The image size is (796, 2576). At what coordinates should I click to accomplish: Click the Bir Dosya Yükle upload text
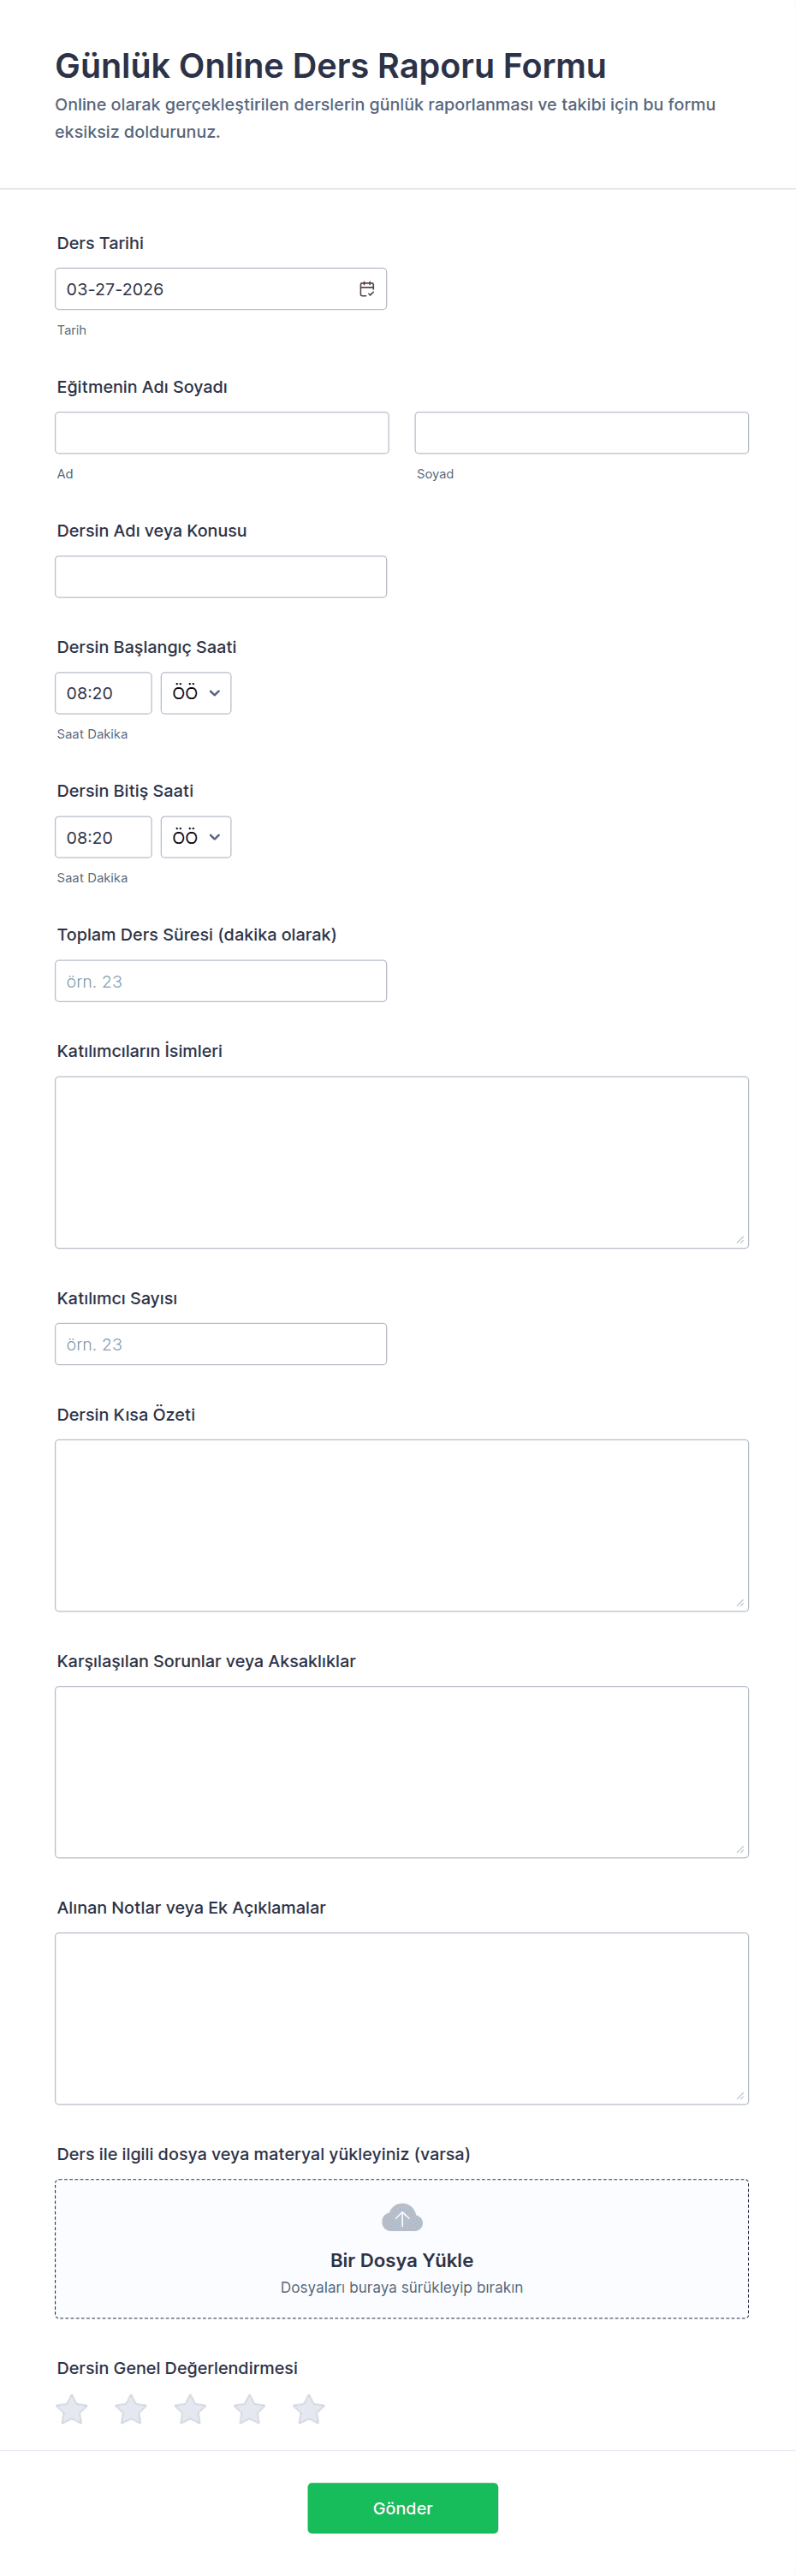click(402, 2260)
